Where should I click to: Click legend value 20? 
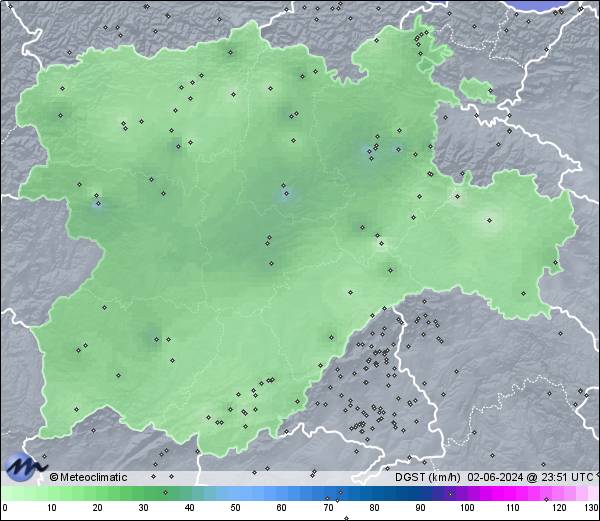[98, 508]
